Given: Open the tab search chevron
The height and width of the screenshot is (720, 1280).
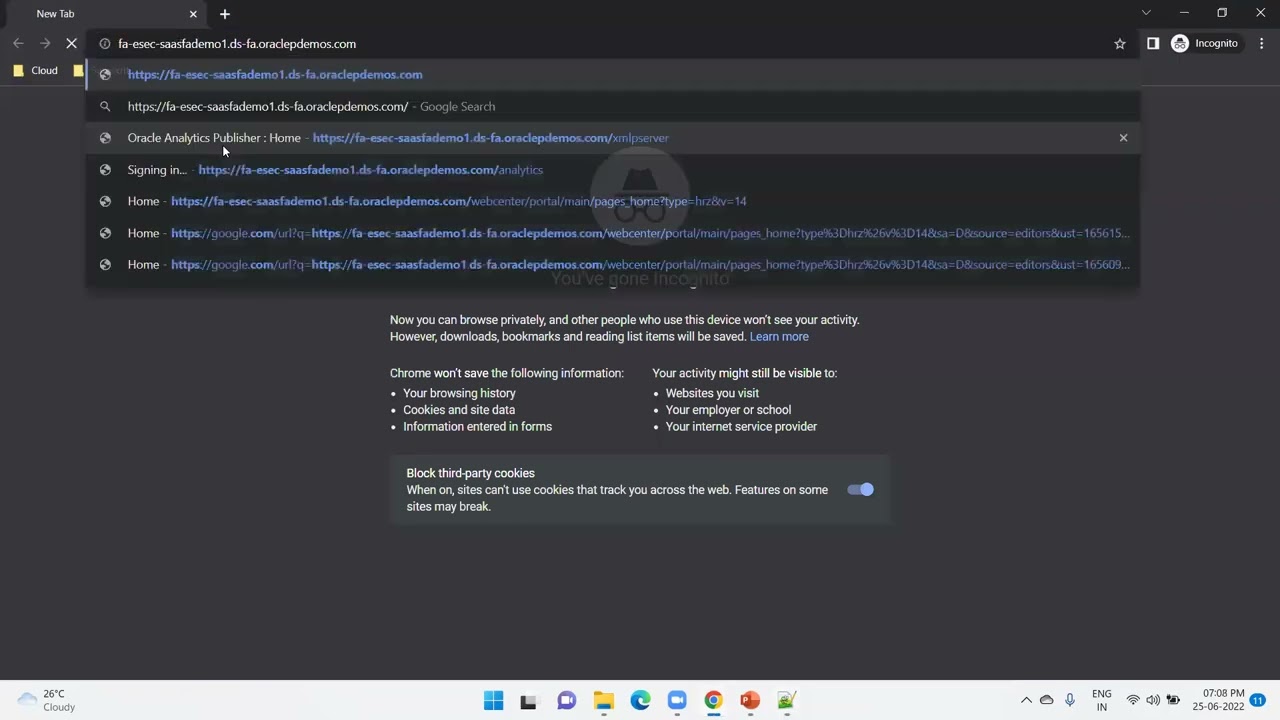Looking at the screenshot, I should point(1146,13).
